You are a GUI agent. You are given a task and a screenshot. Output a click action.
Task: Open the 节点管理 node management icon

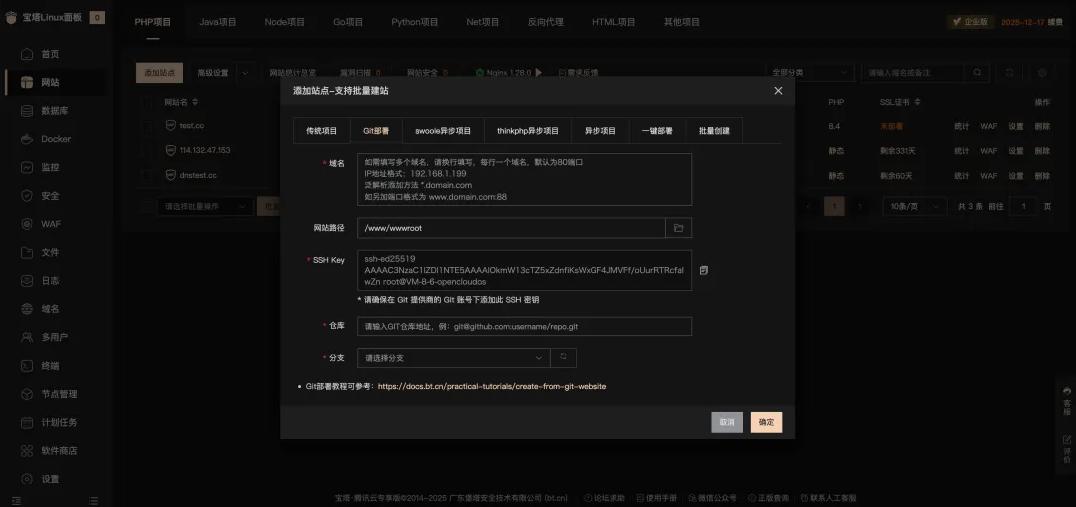(x=27, y=394)
